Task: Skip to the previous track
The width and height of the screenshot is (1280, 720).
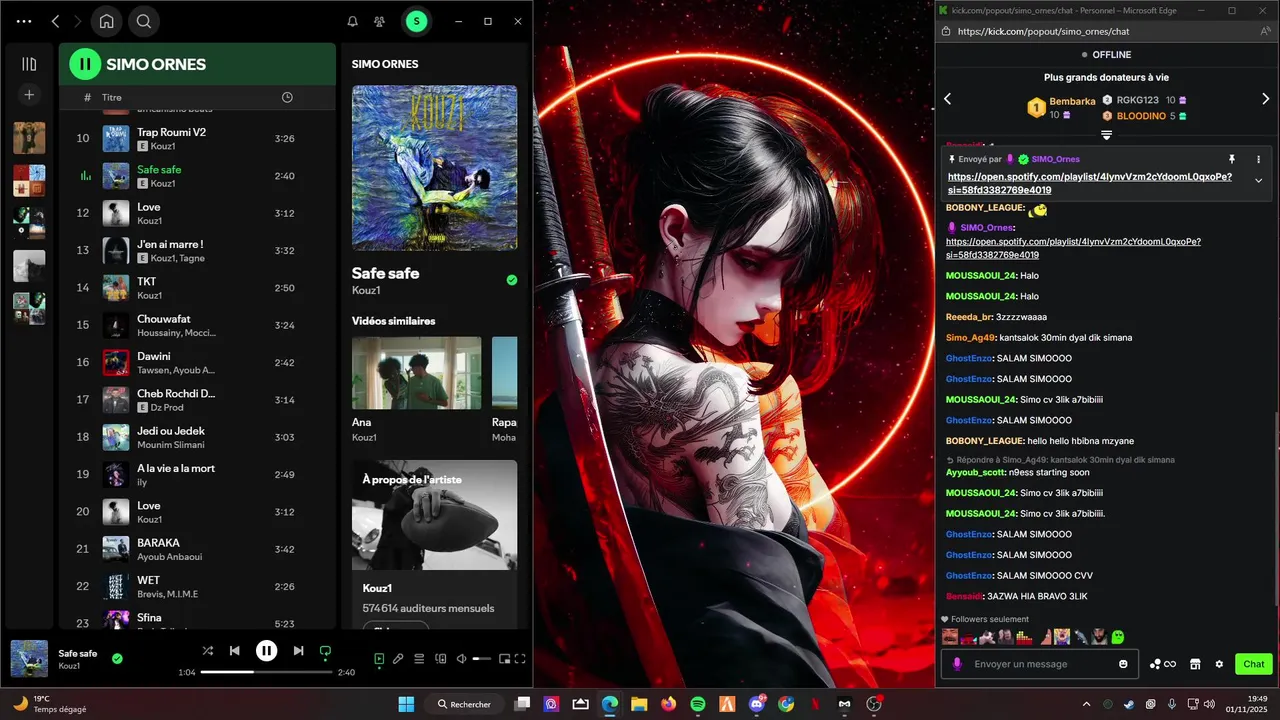Action: point(235,651)
